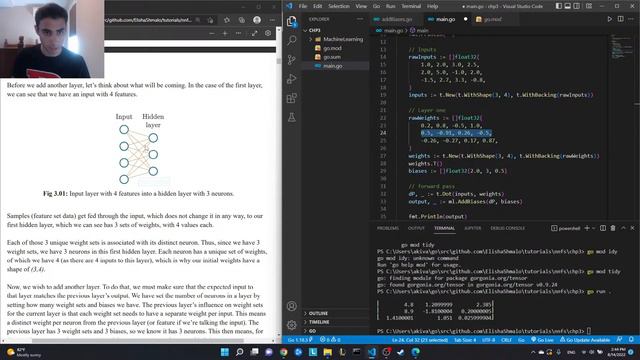Open the Selection menu
This screenshot has width=640, height=360.
[339, 6]
